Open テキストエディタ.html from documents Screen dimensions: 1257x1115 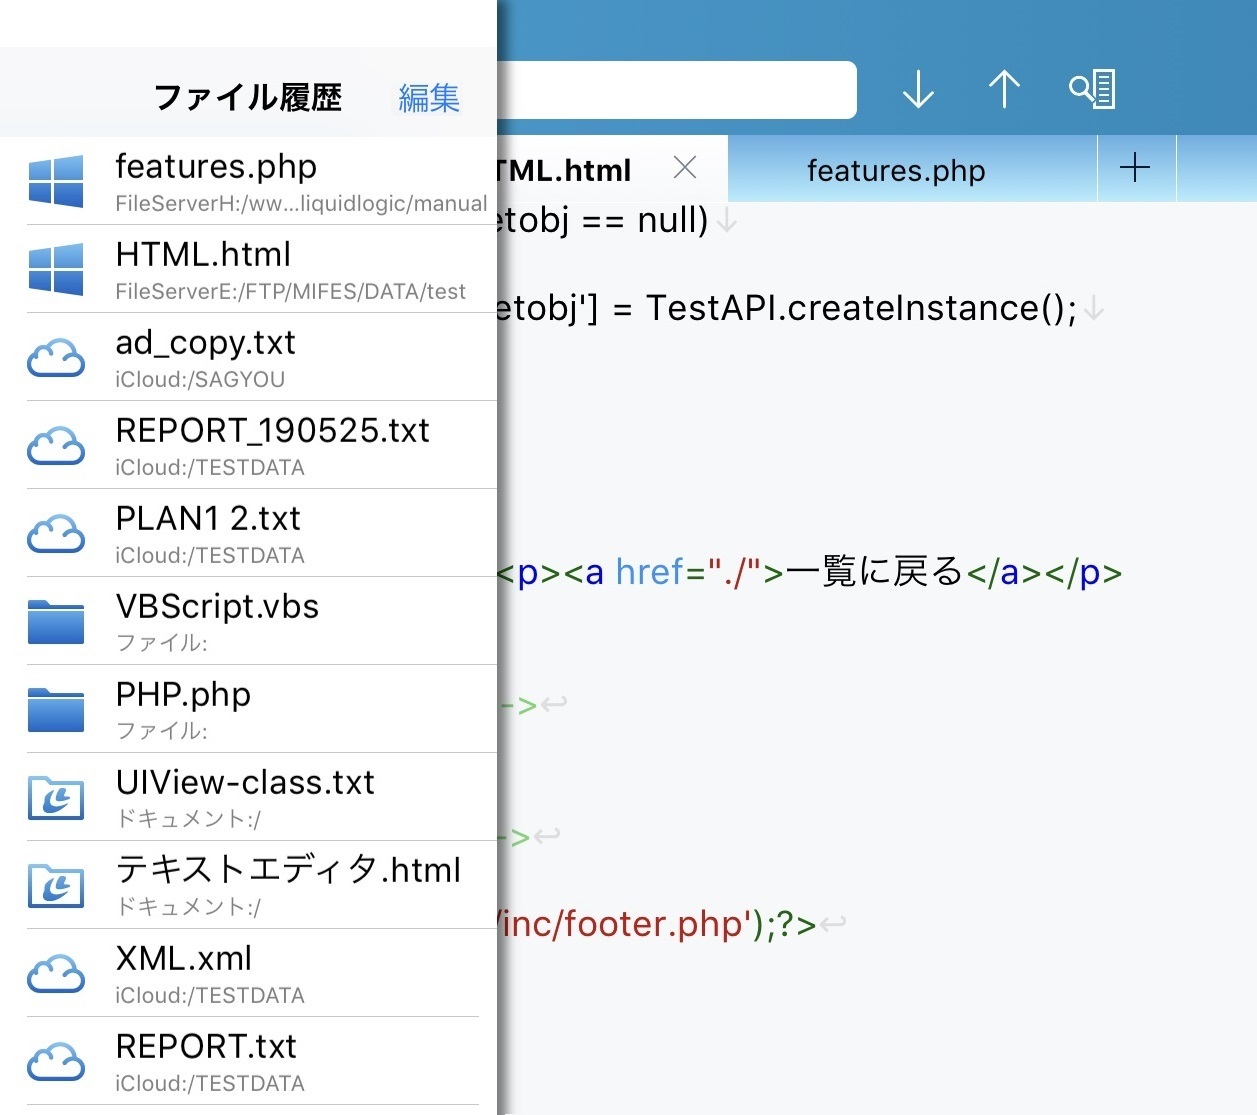288,885
